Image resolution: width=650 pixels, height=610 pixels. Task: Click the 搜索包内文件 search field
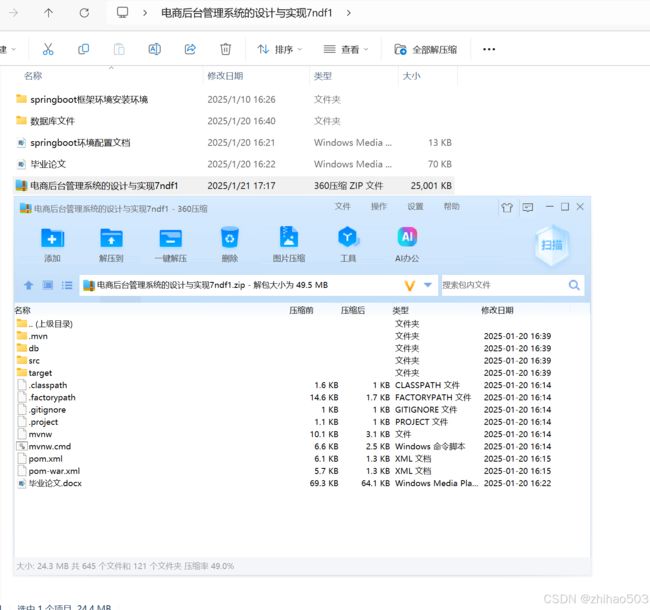504,285
